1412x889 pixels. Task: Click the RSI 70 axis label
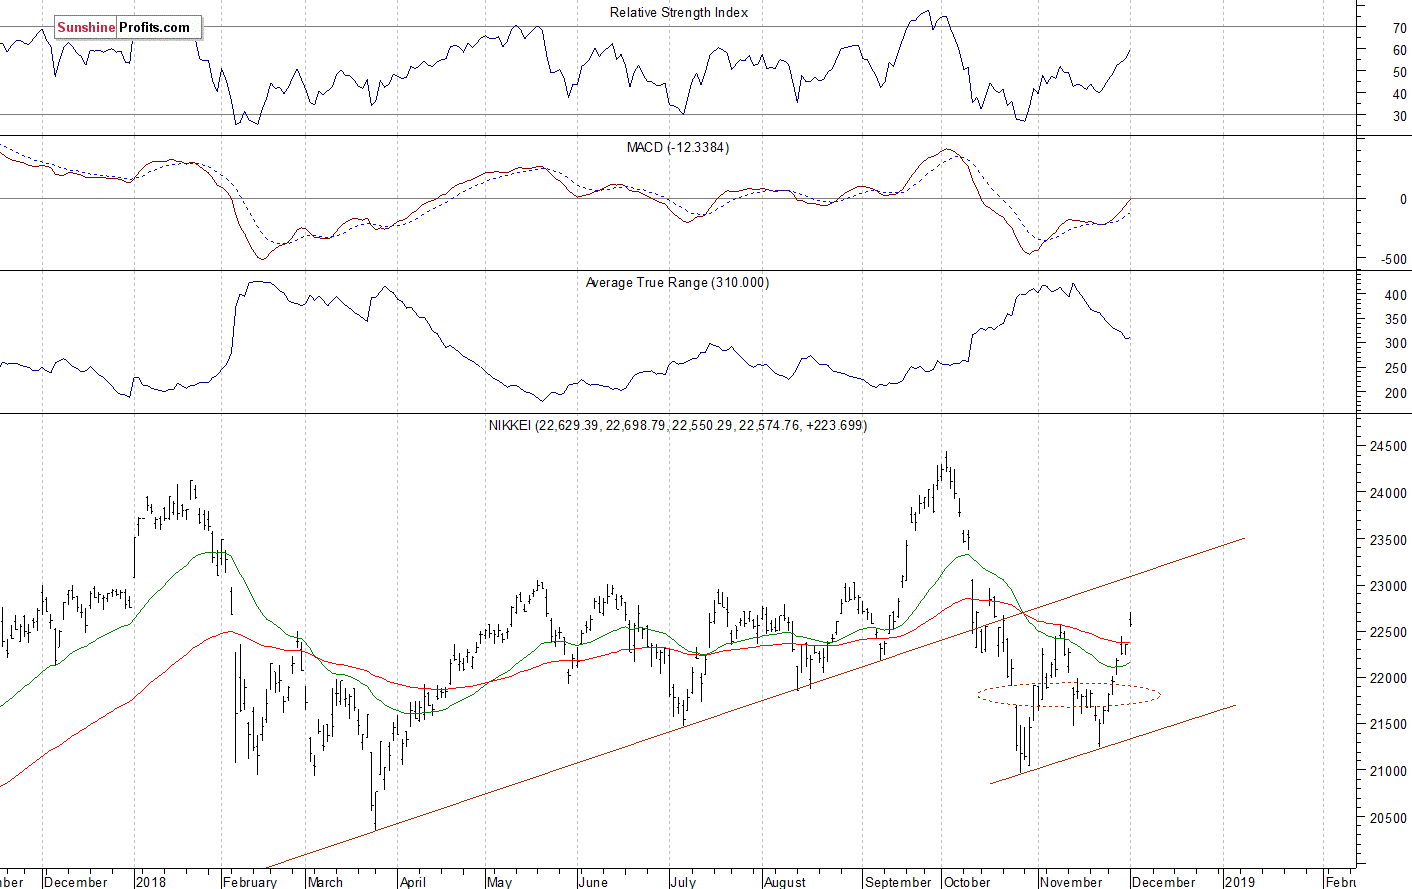1399,28
